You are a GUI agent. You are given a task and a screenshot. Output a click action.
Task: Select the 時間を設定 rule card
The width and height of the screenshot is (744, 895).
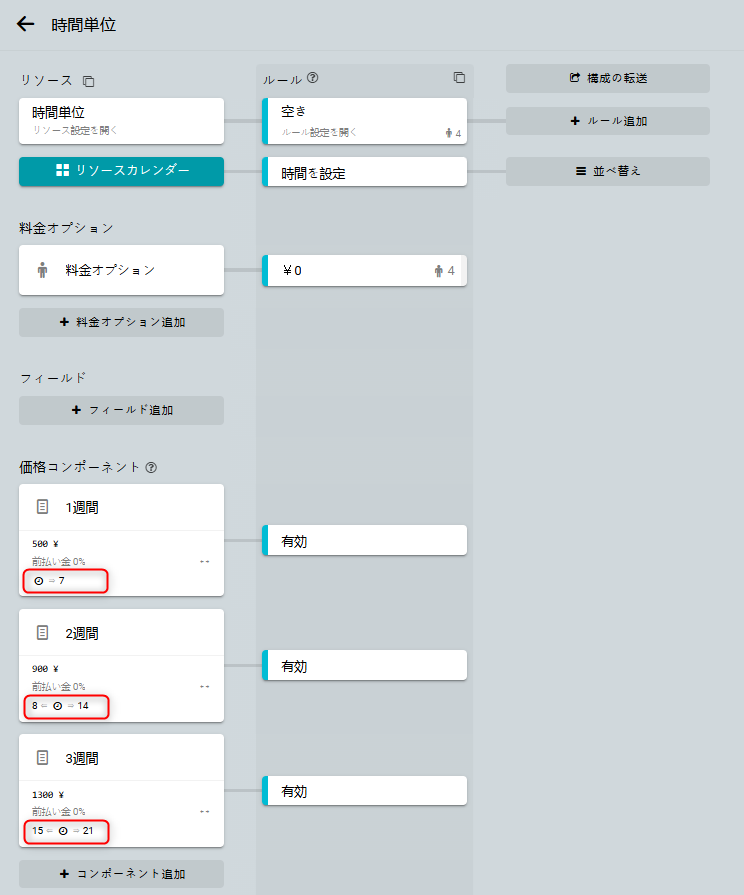pyautogui.click(x=364, y=172)
